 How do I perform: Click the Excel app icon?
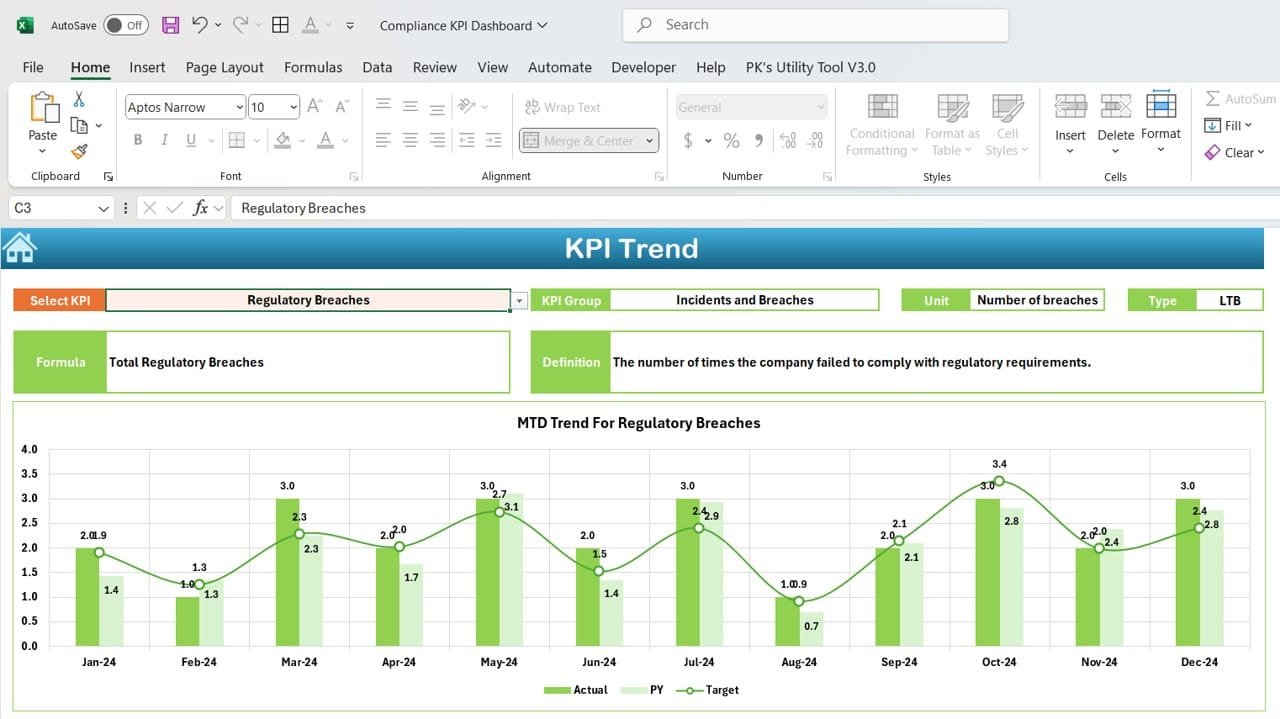pos(25,25)
